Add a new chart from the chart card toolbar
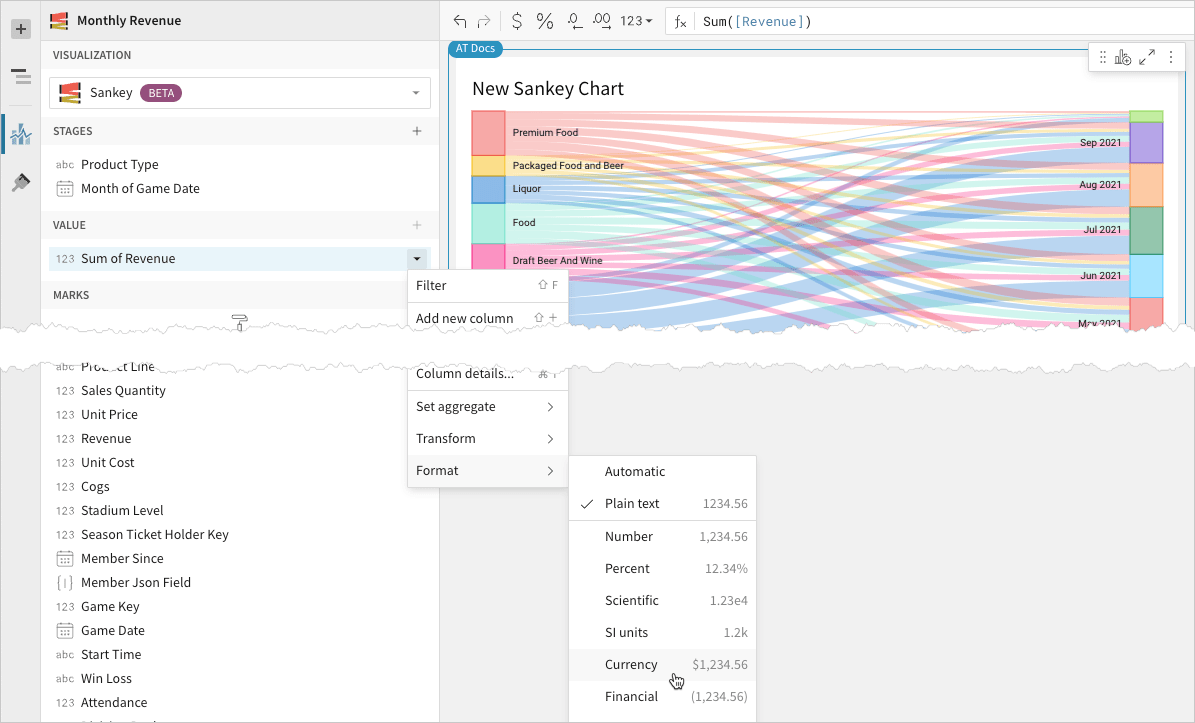This screenshot has height=723, width=1195. point(1123,57)
